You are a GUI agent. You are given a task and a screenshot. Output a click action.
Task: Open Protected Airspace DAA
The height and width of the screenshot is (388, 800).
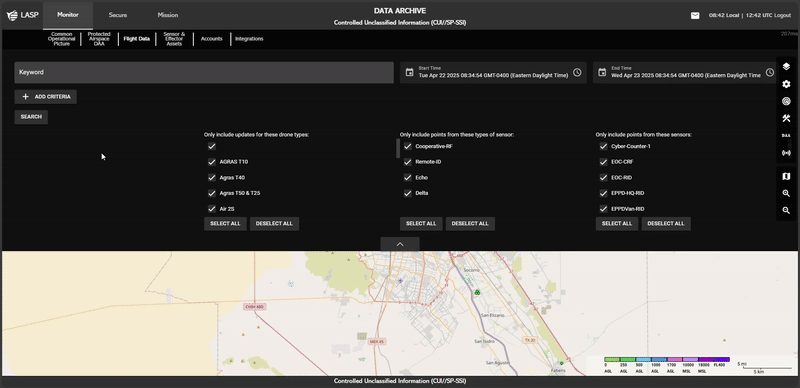point(99,39)
